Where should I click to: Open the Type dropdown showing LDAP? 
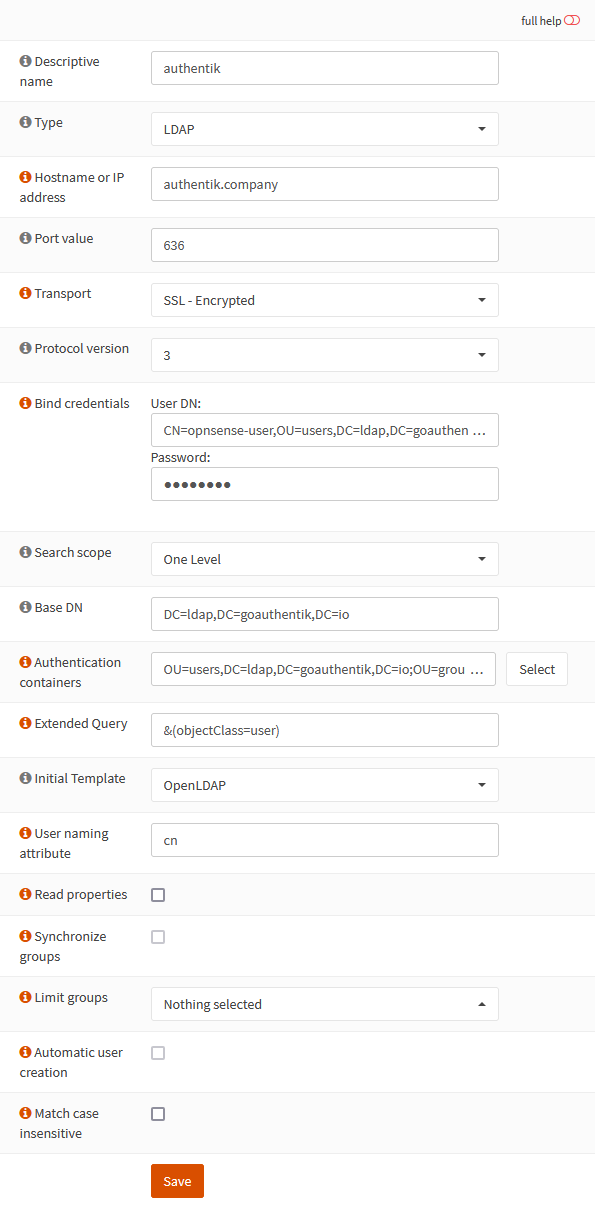(325, 129)
